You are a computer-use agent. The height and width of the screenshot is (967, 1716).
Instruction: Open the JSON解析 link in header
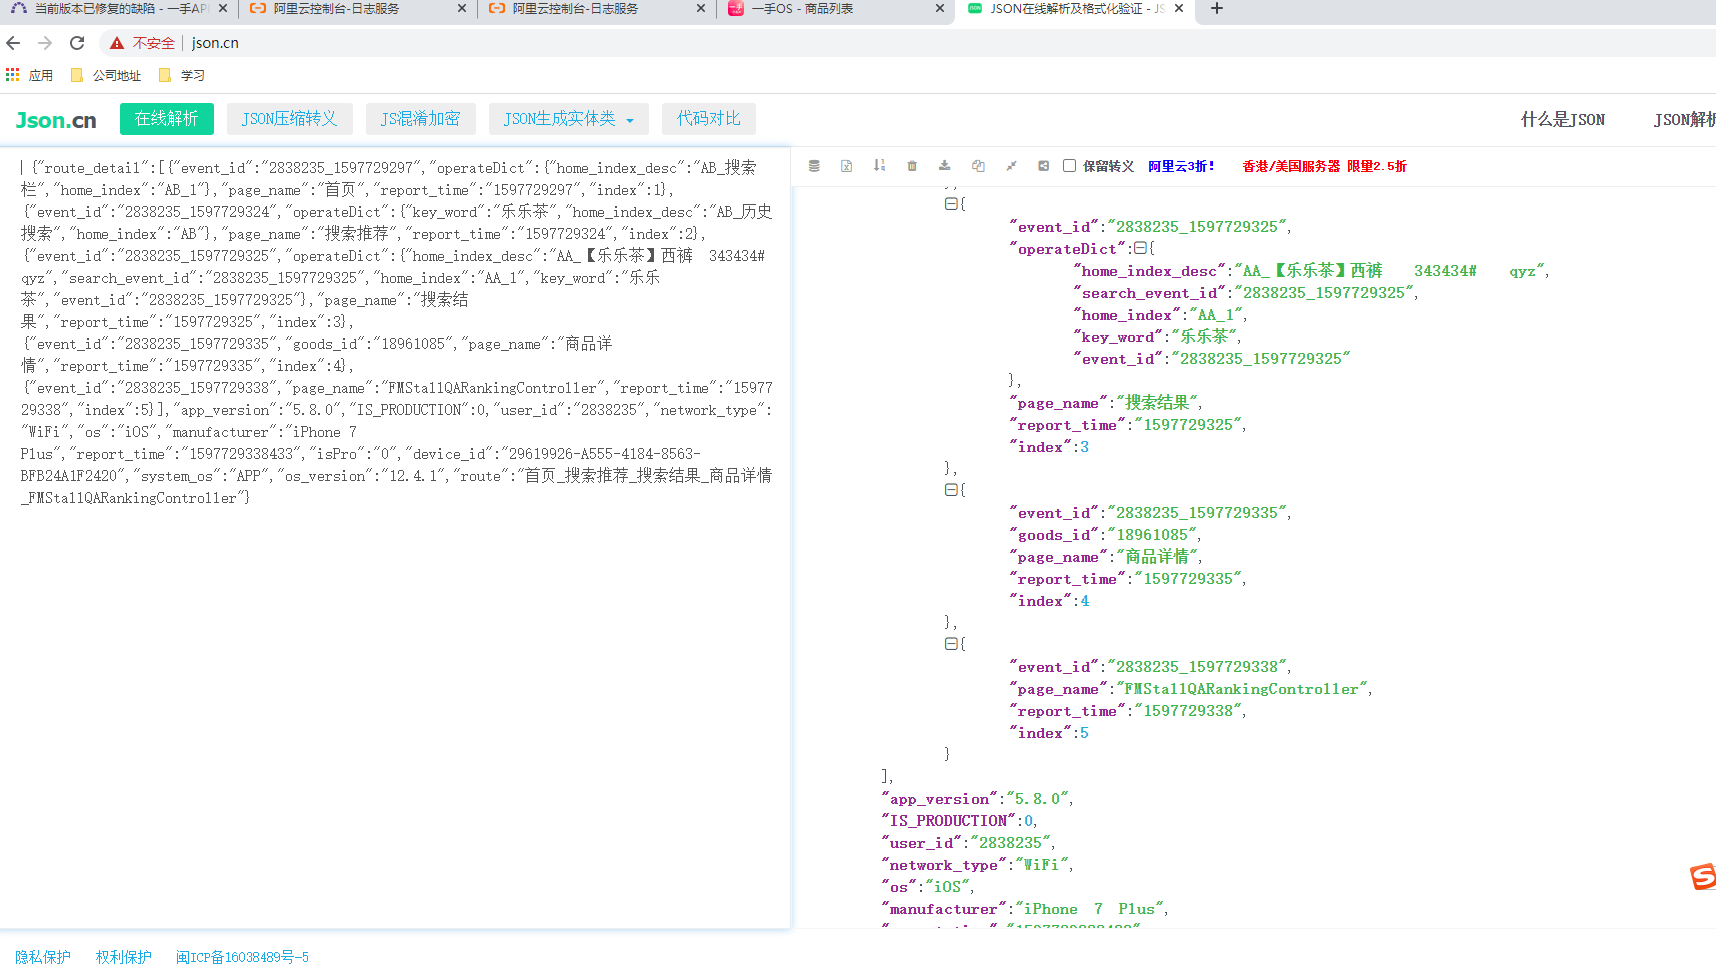coord(1684,120)
